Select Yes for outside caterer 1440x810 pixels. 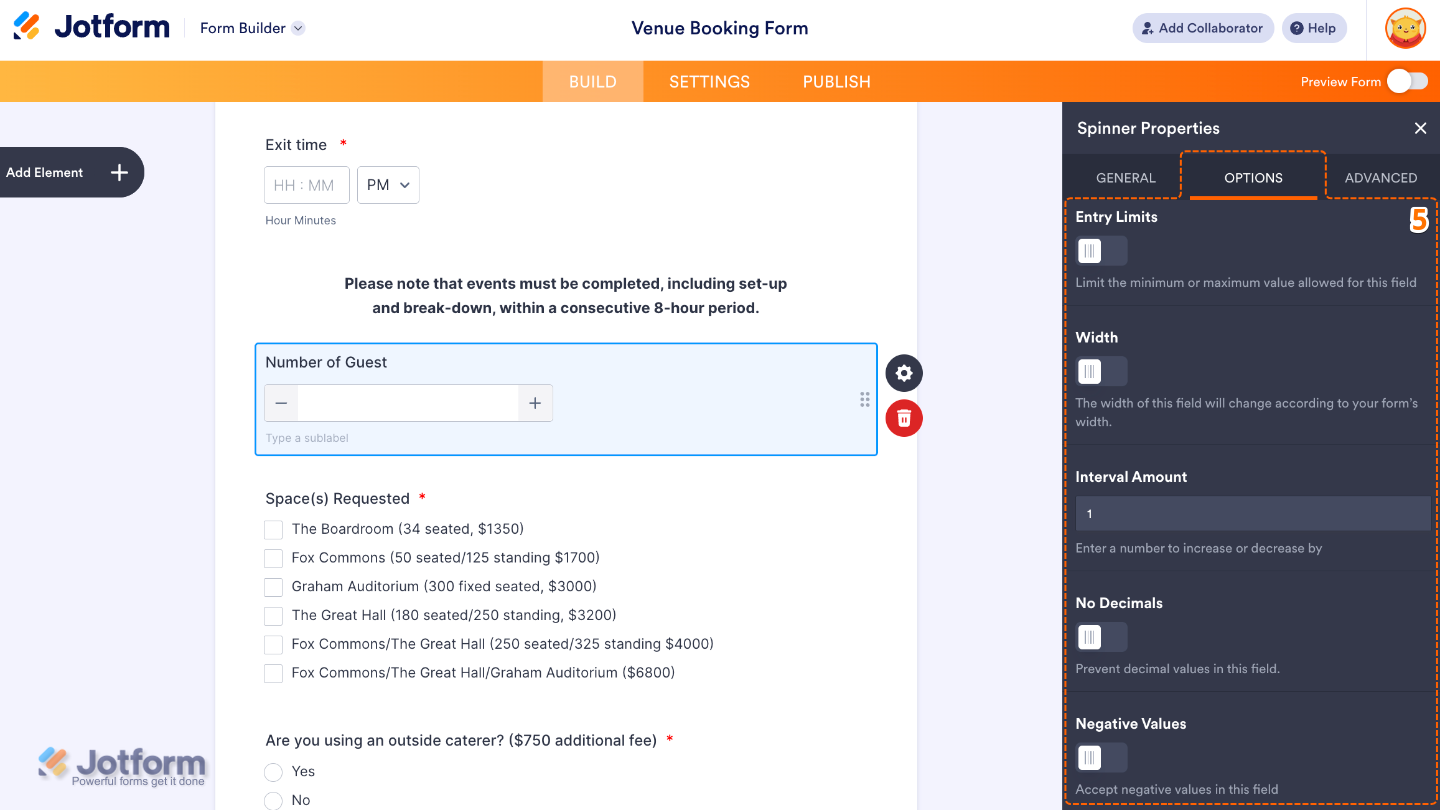point(273,772)
